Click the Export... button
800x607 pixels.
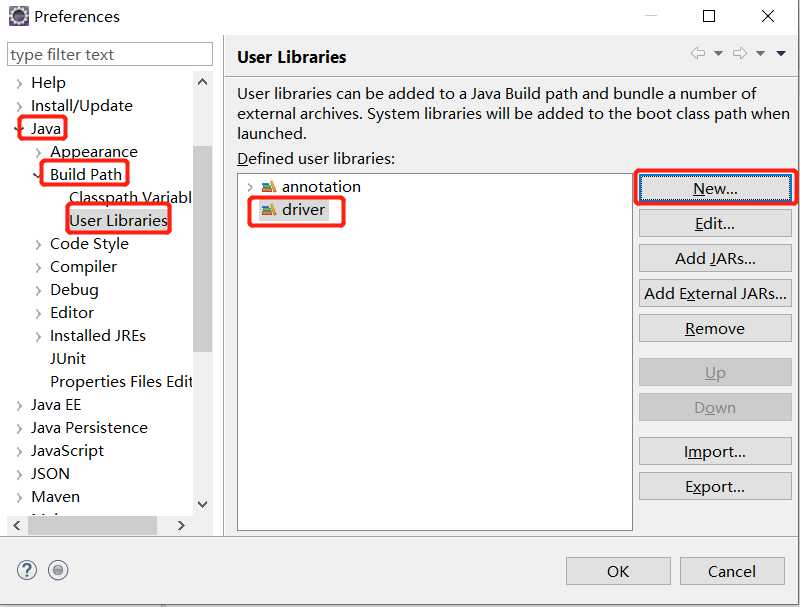[x=715, y=487]
